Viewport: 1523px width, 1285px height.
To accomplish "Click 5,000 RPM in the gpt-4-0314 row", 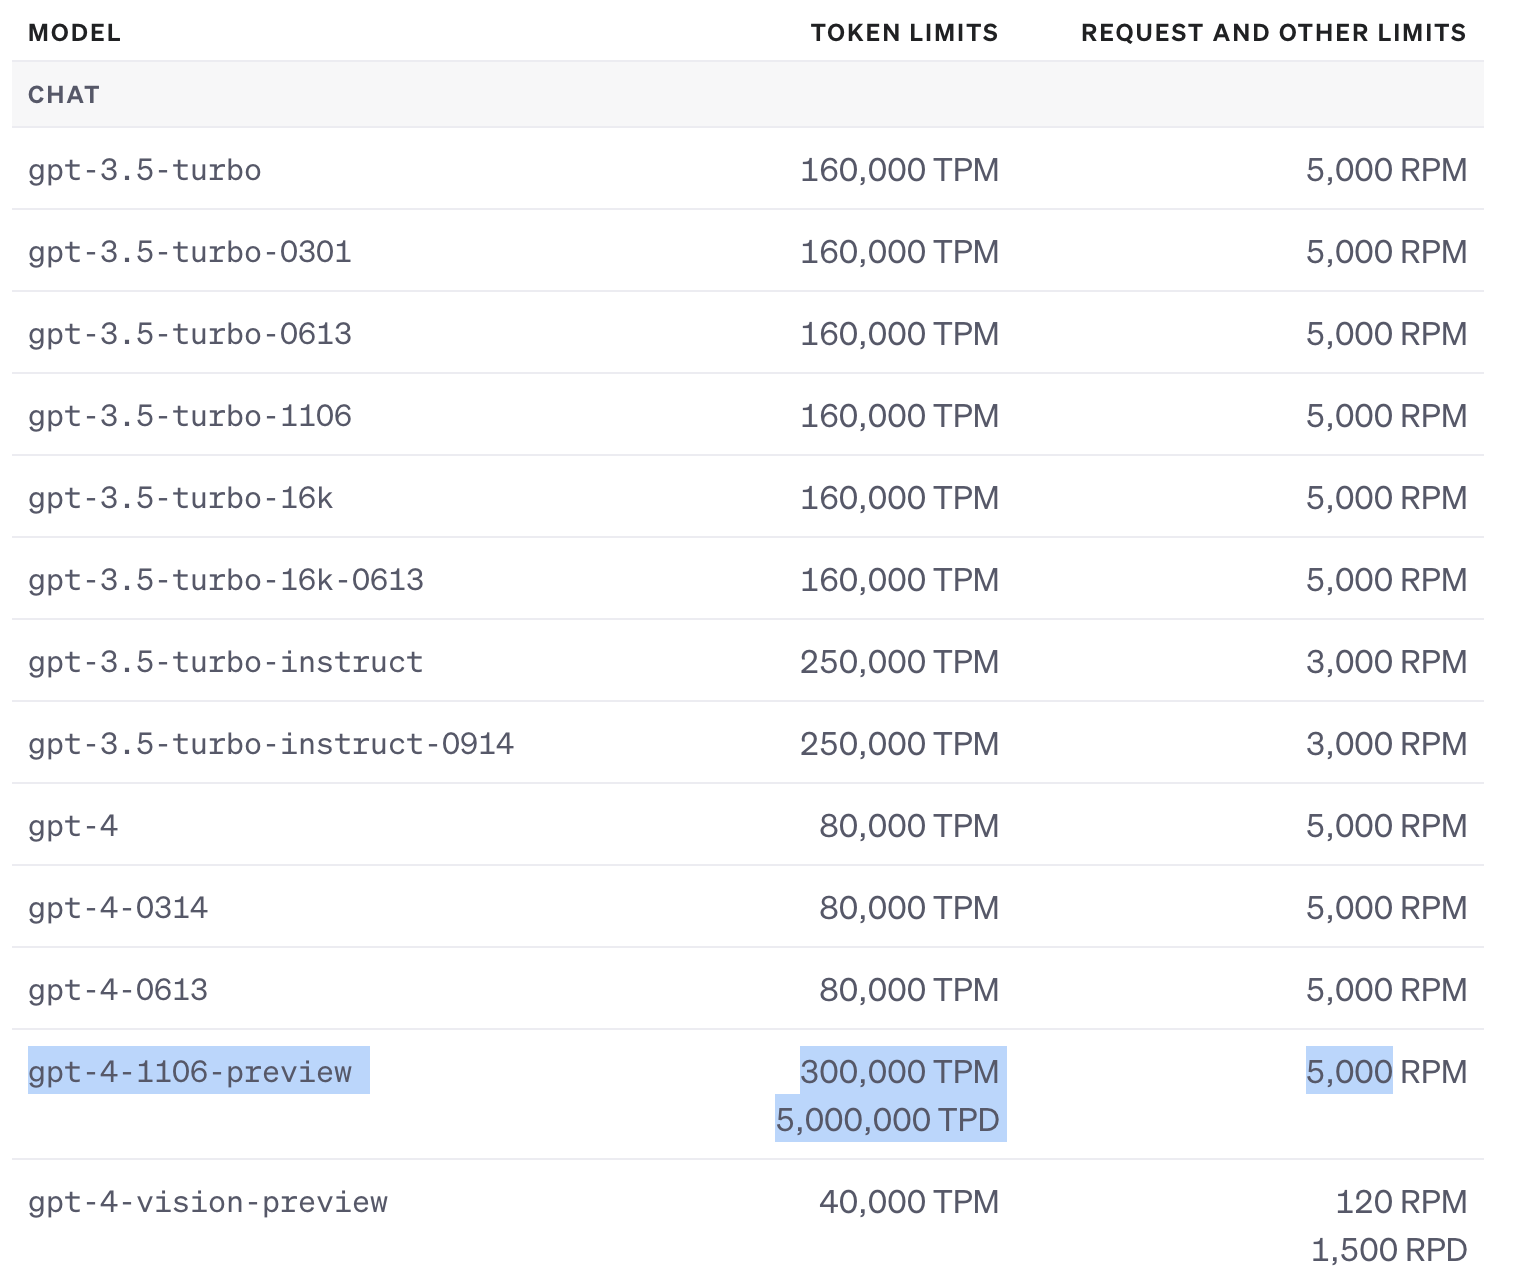I will pyautogui.click(x=1387, y=908).
